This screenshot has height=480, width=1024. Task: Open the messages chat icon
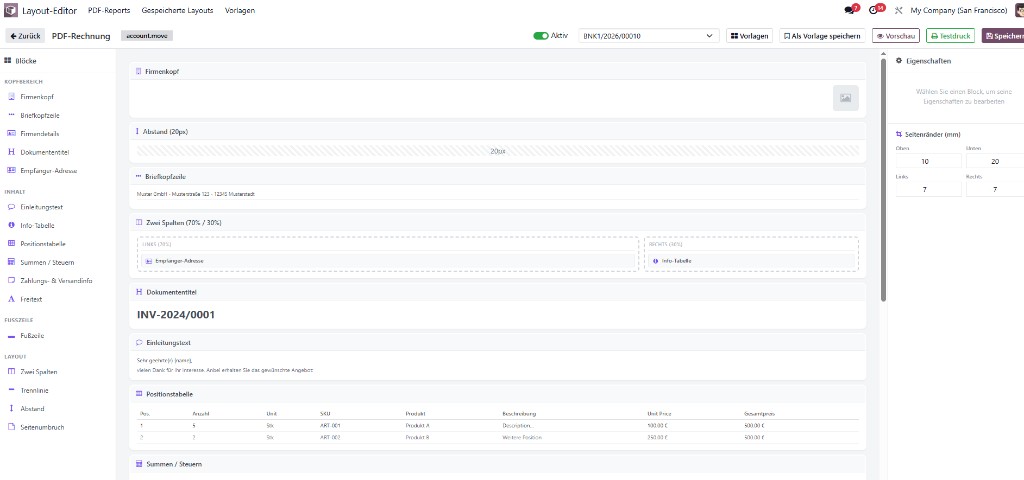850,10
